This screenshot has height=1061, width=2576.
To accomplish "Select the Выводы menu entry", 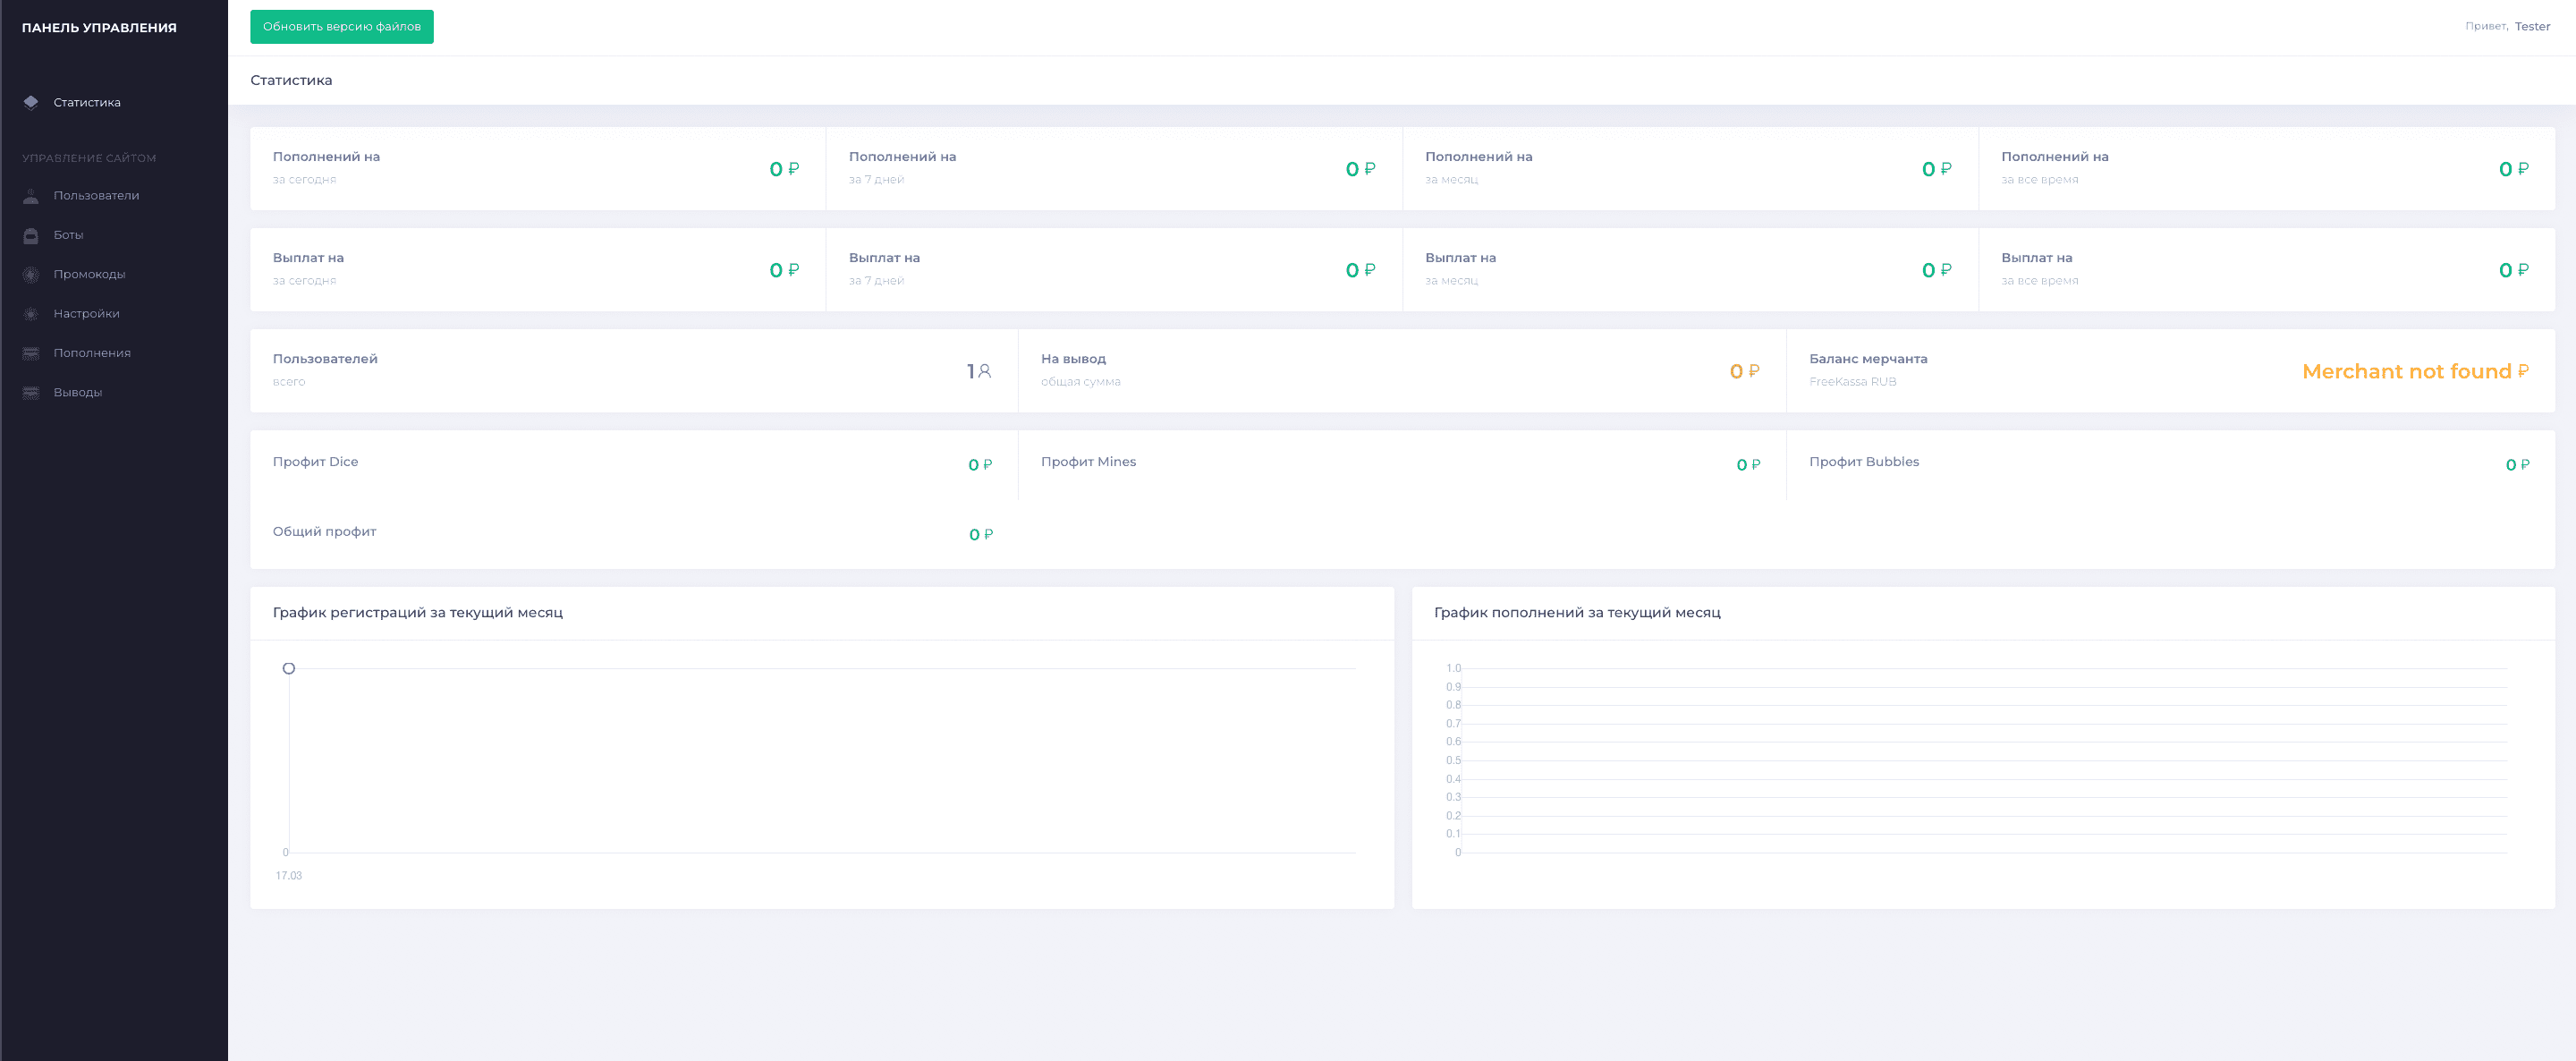I will [x=77, y=393].
